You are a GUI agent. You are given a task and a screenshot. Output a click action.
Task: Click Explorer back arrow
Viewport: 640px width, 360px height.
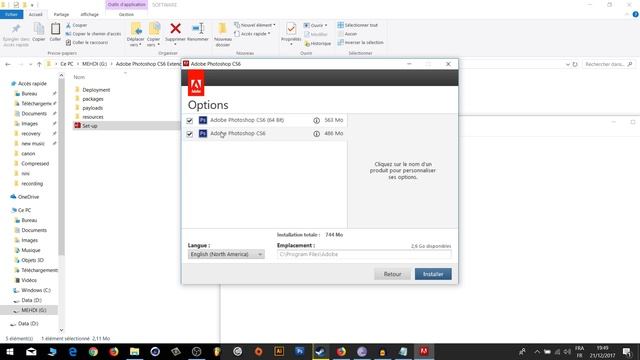pos(8,64)
